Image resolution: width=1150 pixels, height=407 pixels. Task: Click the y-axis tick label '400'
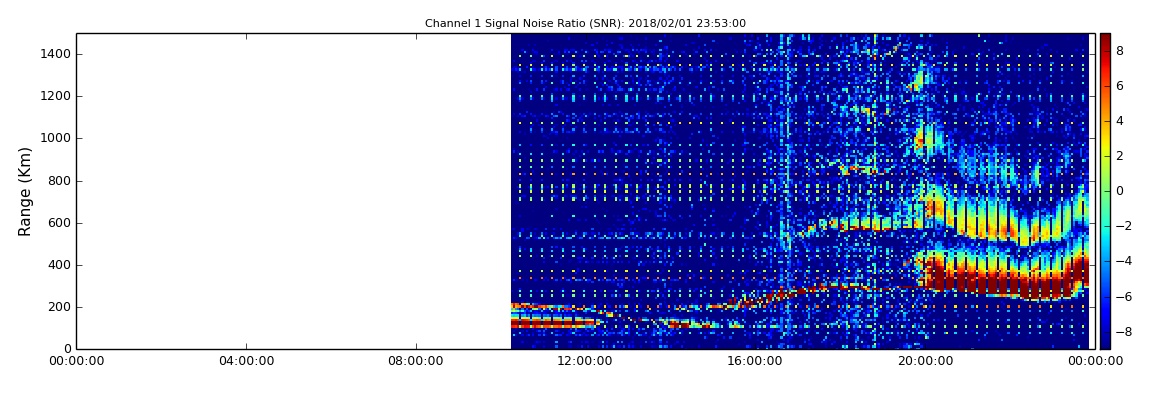click(x=60, y=265)
